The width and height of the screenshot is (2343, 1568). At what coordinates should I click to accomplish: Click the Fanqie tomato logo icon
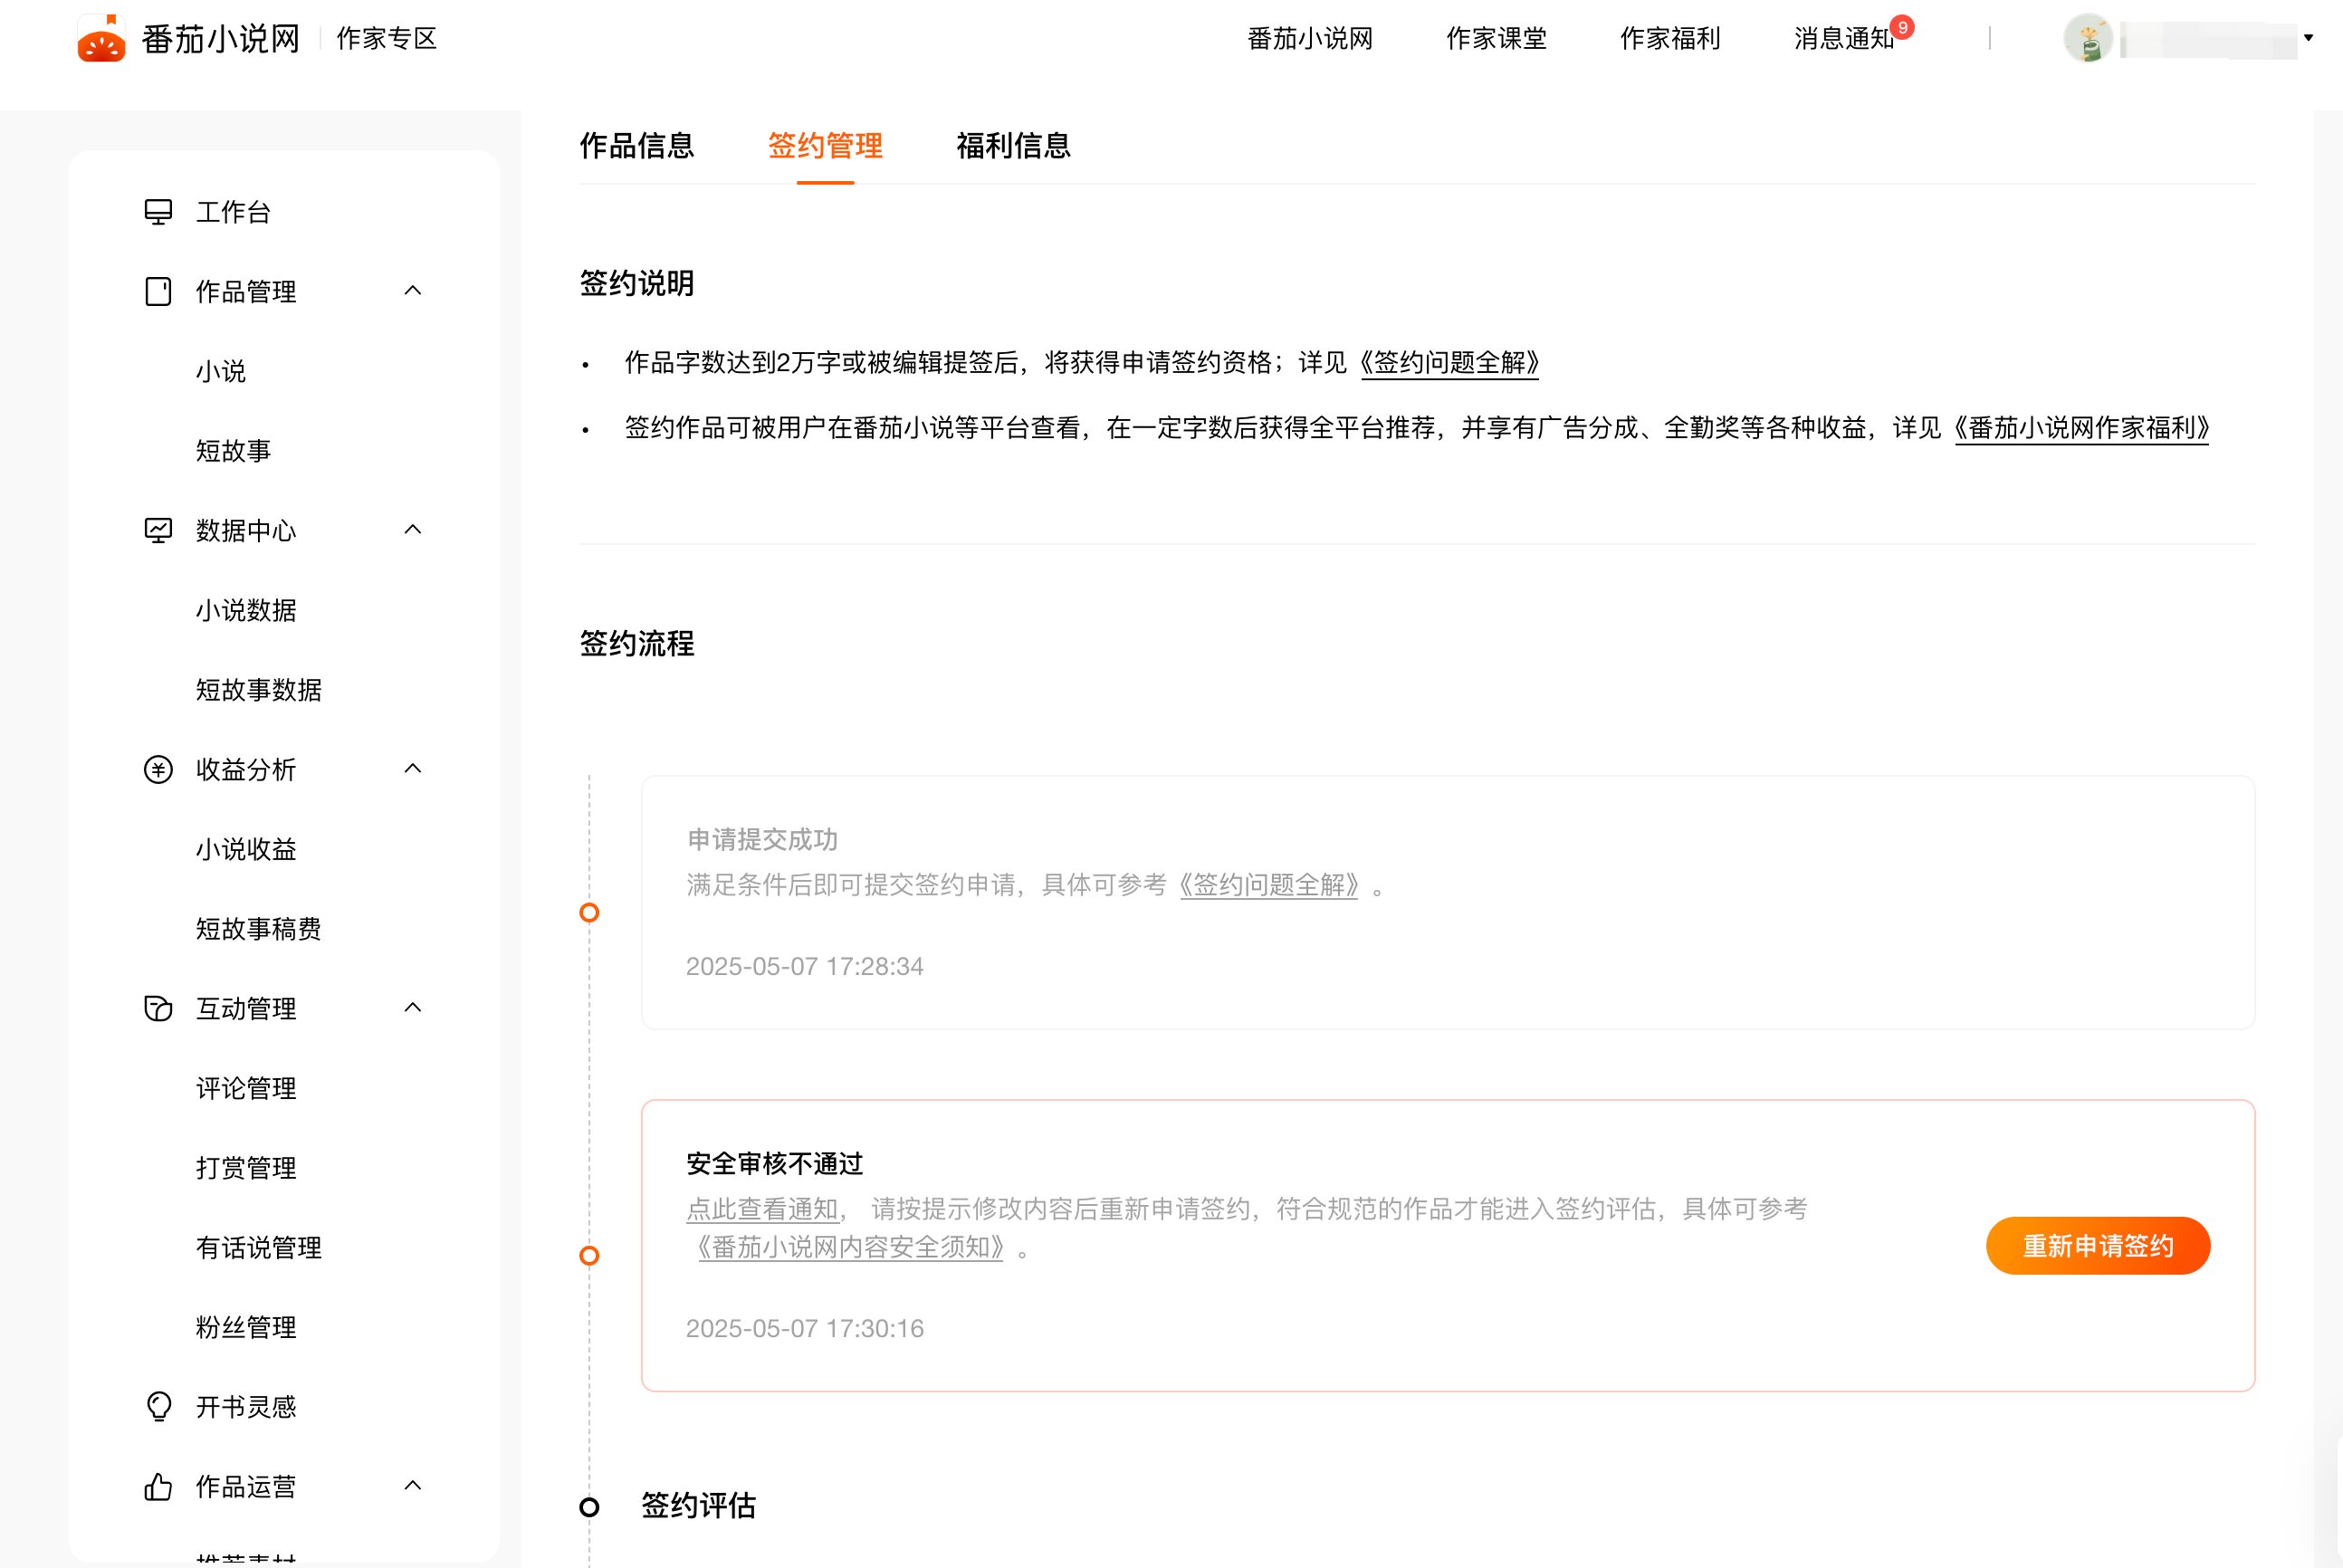click(102, 38)
